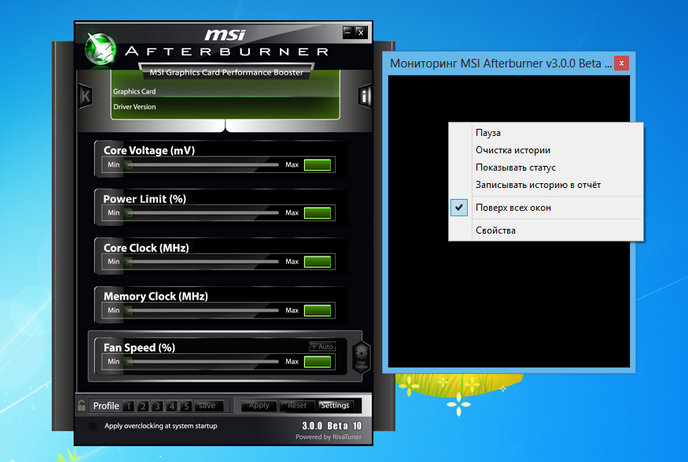Screen dimensions: 688x462
Task: Select profile slot 5
Action: [x=186, y=406]
